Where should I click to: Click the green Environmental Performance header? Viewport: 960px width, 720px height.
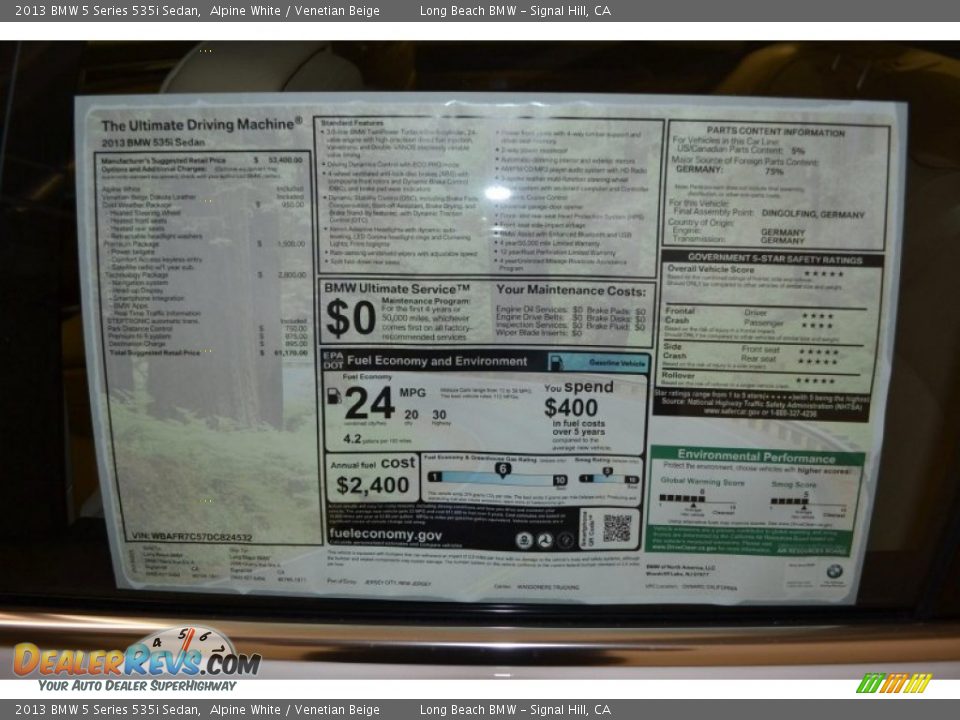pyautogui.click(x=756, y=456)
